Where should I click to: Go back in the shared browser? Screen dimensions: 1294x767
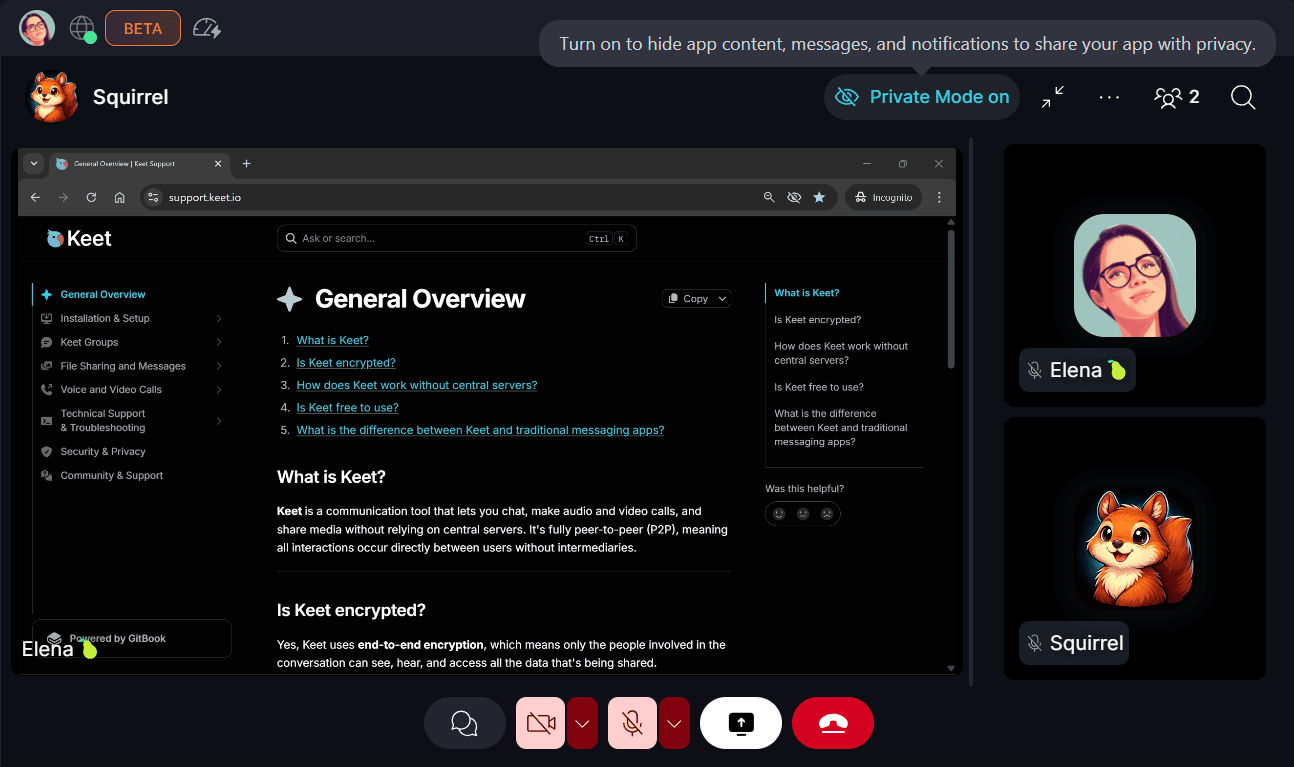[36, 198]
